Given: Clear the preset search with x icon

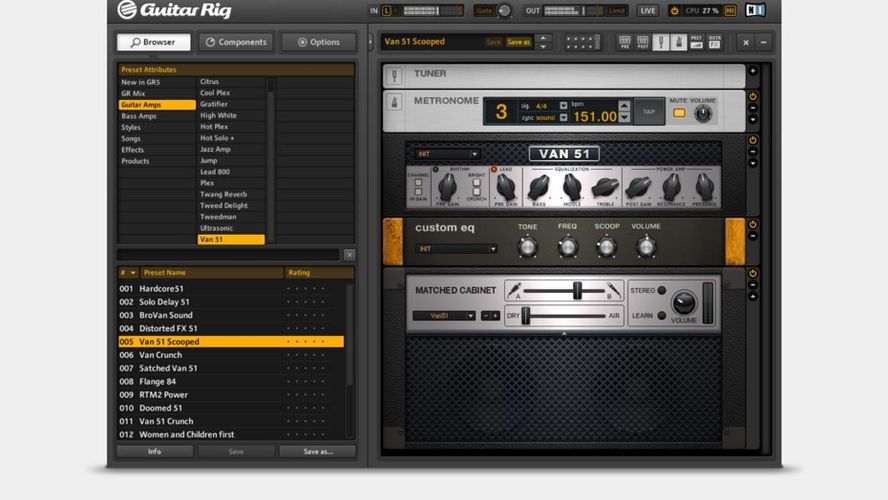Looking at the screenshot, I should tap(349, 255).
